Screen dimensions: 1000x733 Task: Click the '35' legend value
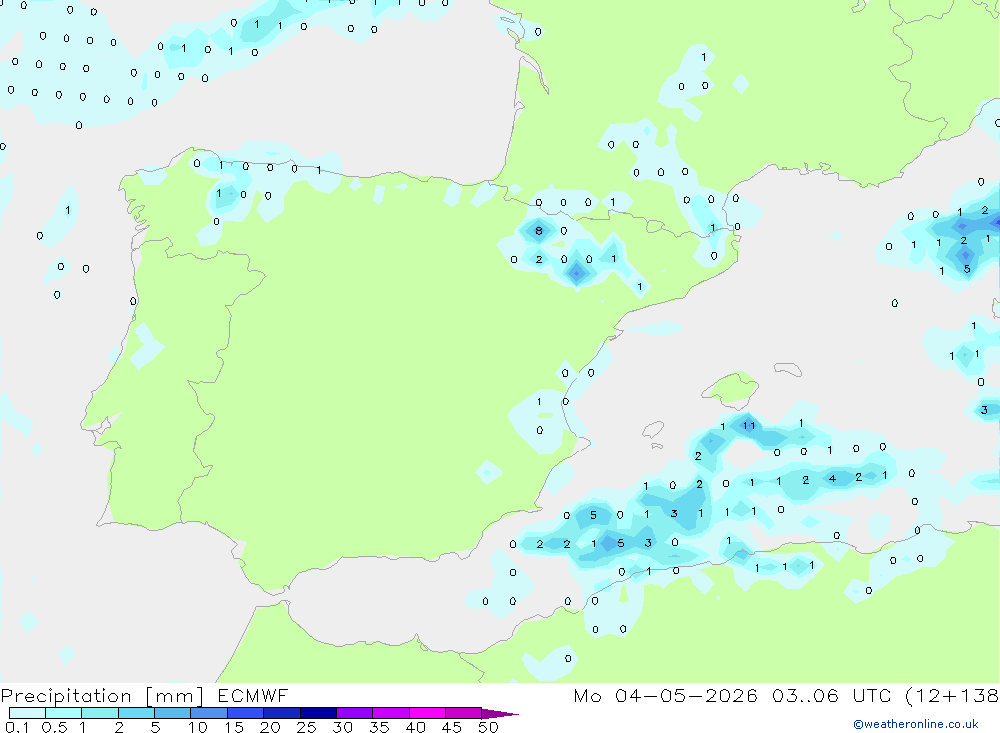(379, 727)
